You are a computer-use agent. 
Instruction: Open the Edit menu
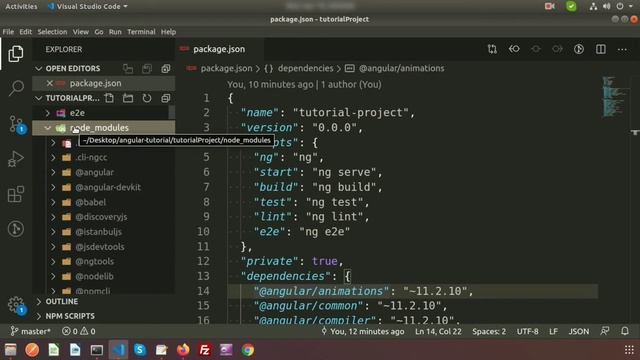click(x=25, y=32)
